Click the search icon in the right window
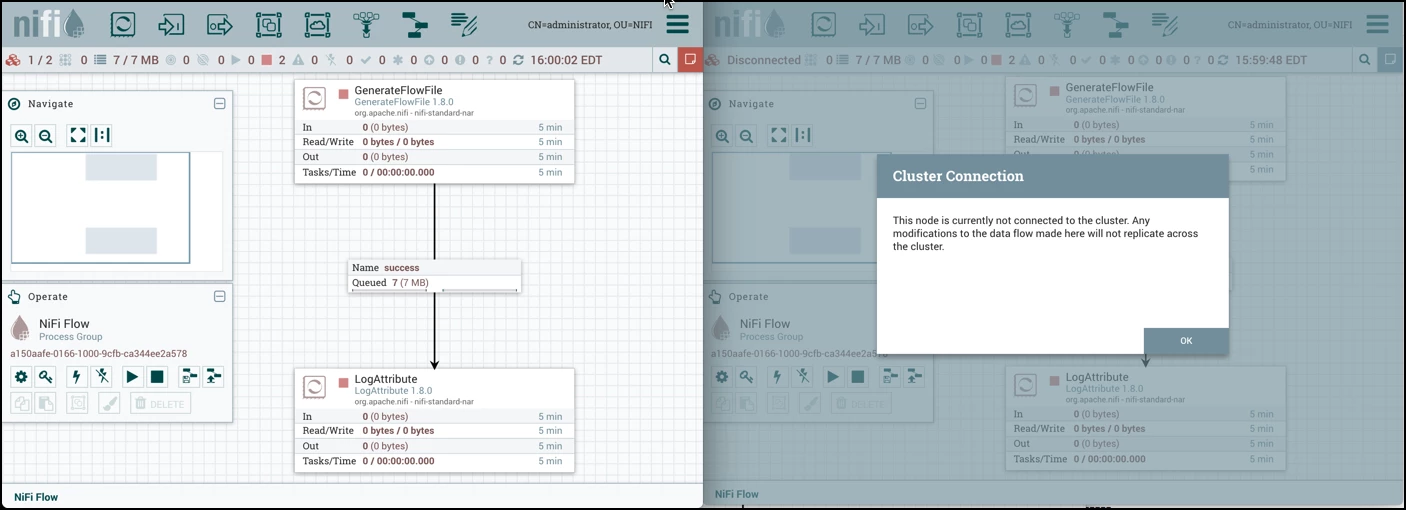 pos(1366,60)
